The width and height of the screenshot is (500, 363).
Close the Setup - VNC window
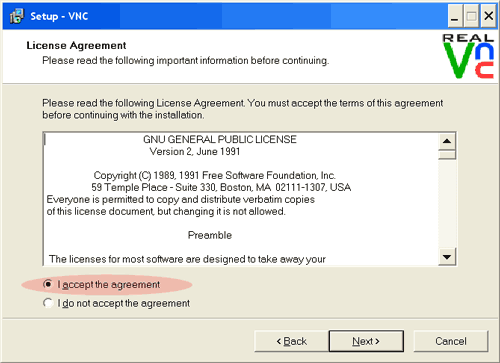point(489,16)
